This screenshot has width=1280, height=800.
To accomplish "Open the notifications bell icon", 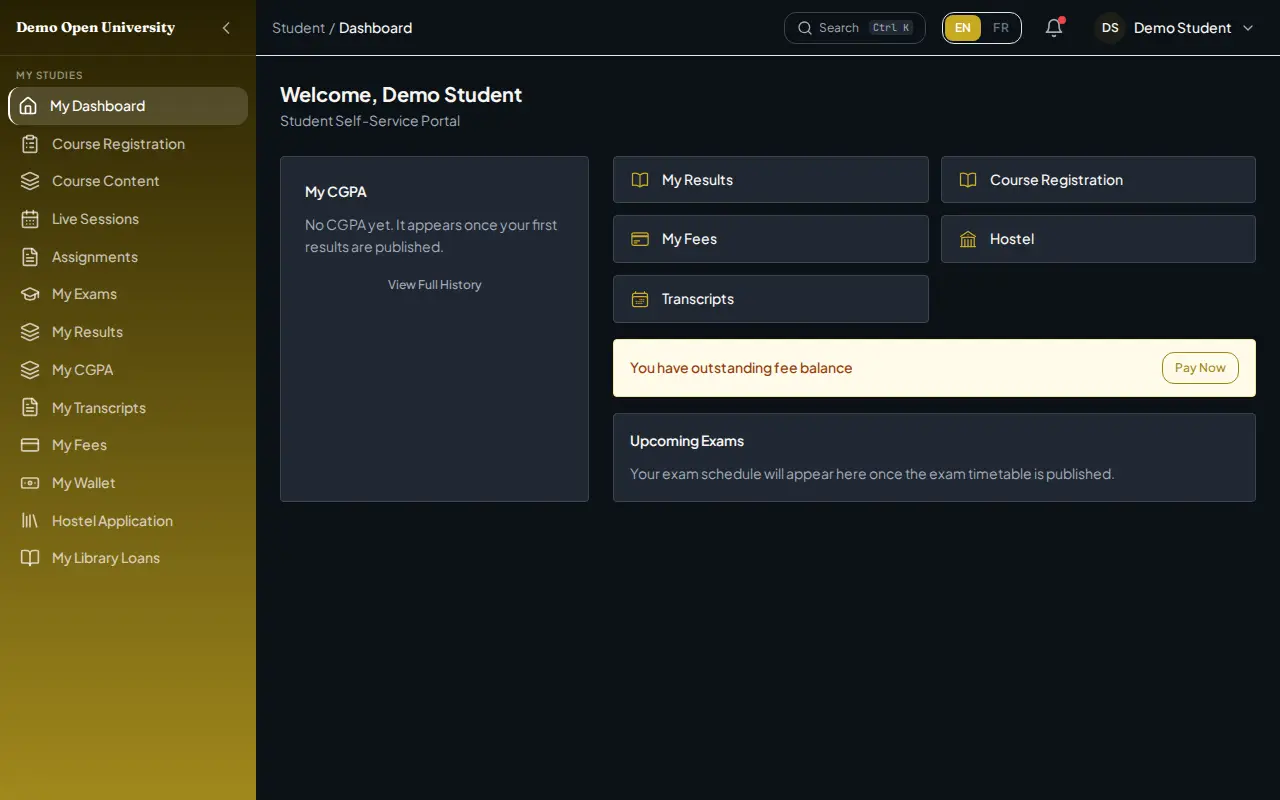I will (1054, 28).
